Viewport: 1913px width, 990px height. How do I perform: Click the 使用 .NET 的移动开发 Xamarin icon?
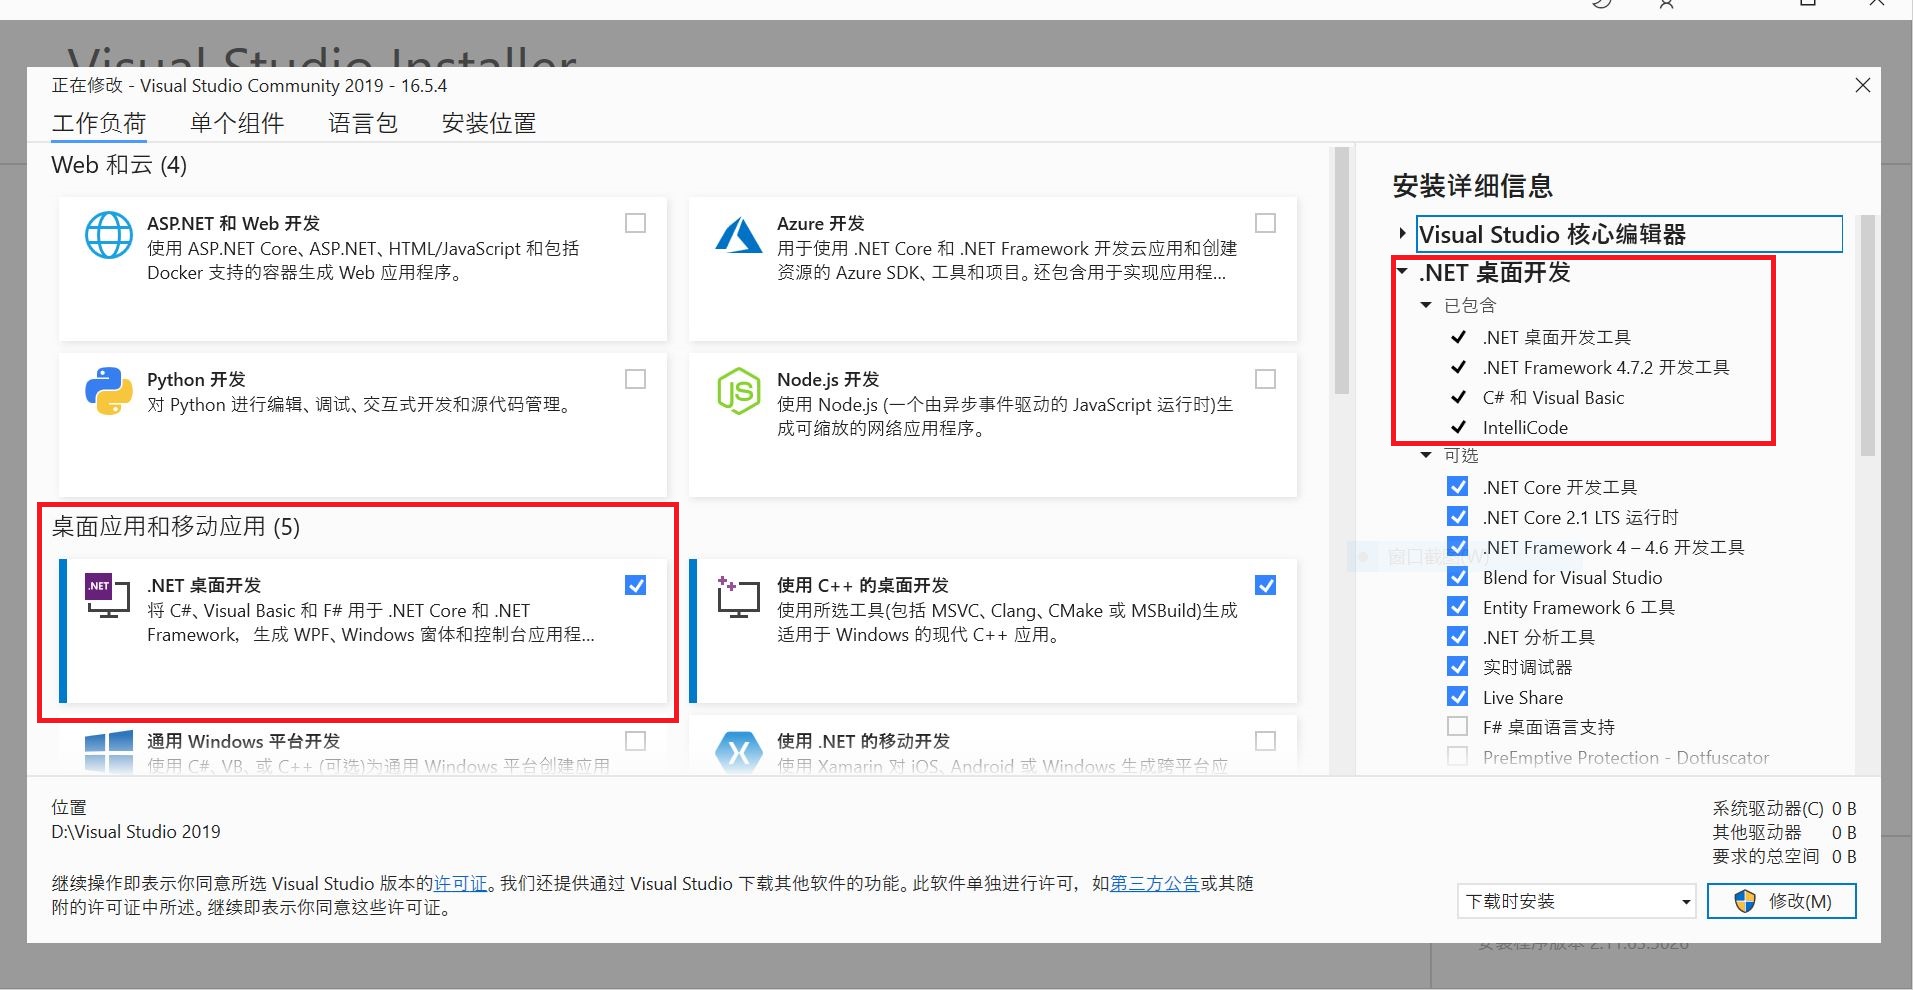(738, 753)
